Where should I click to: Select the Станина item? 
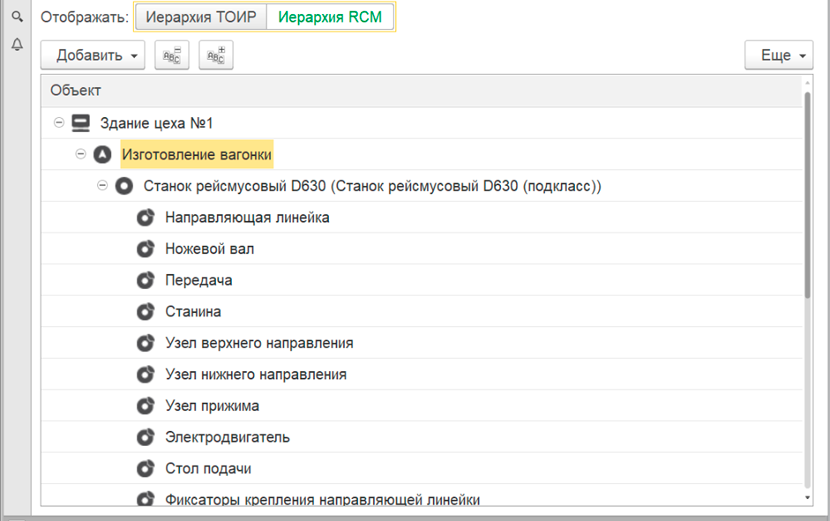[422, 311]
